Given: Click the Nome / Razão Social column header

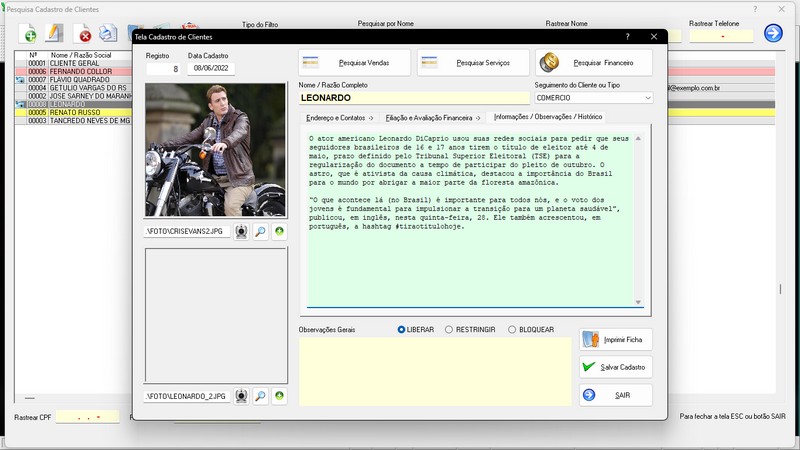Looking at the screenshot, I should point(81,55).
